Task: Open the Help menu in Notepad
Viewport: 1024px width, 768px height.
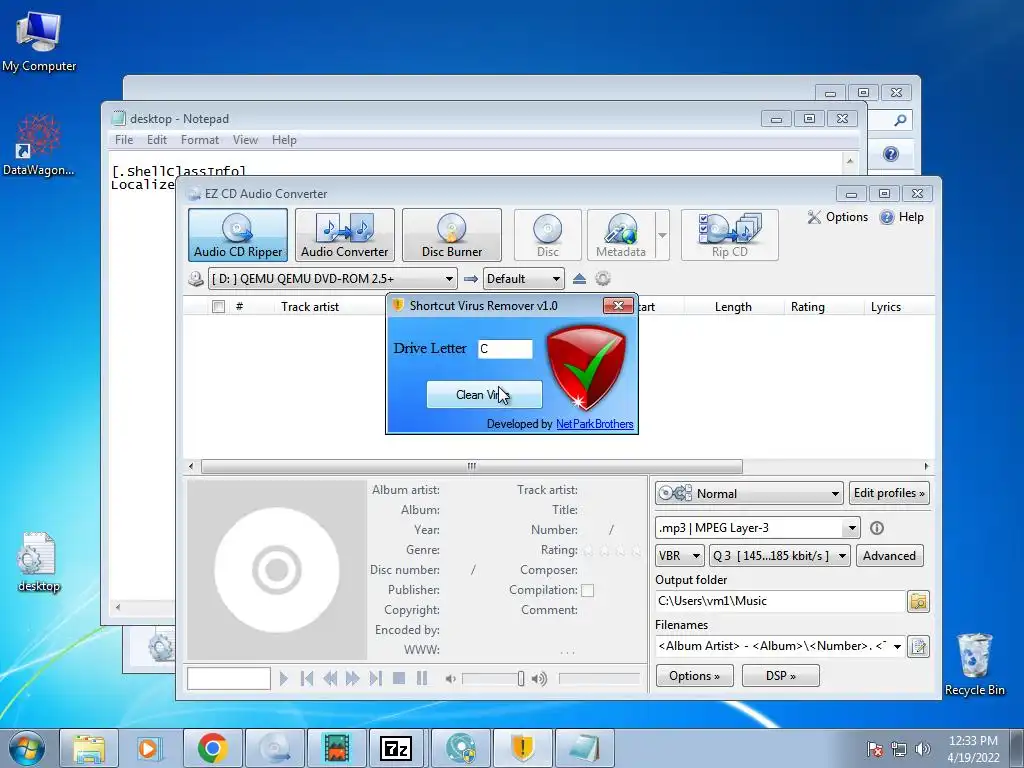Action: coord(284,140)
